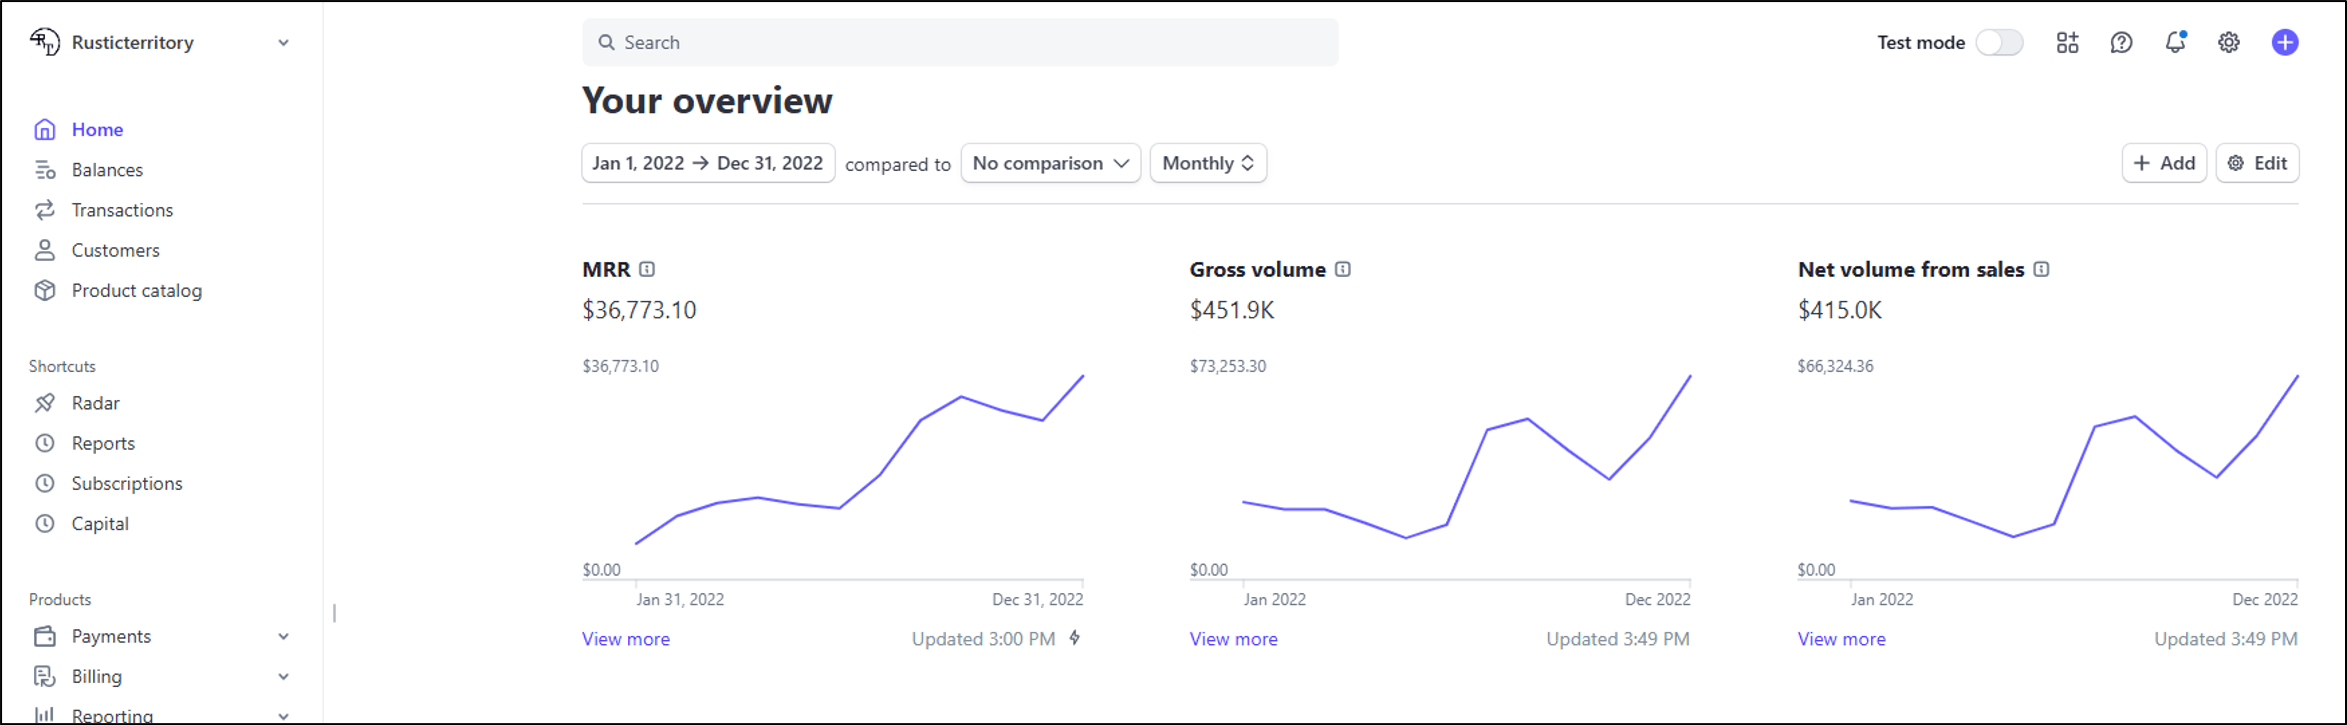The width and height of the screenshot is (2347, 726).
Task: Click the Add widget button
Action: (x=2164, y=163)
